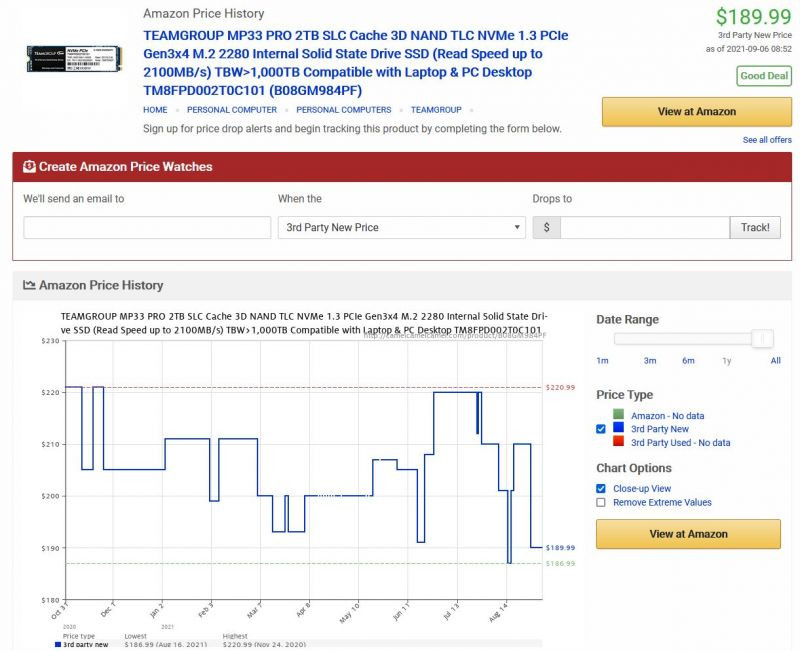
Task: Toggle the 3rd Party New checkbox
Action: [601, 429]
